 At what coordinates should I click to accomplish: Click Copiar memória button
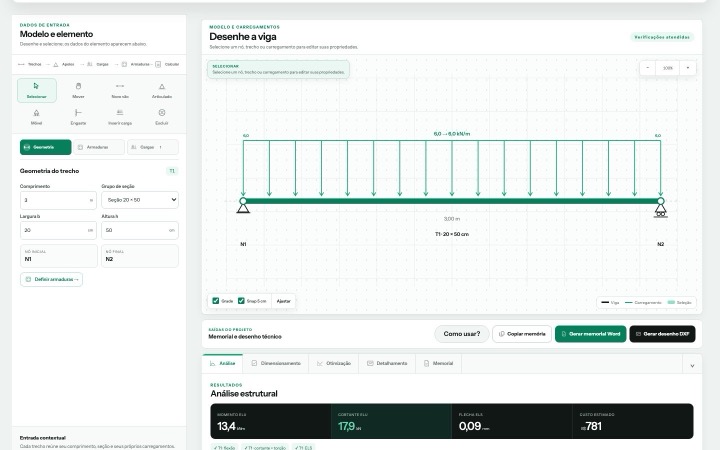[522, 334]
